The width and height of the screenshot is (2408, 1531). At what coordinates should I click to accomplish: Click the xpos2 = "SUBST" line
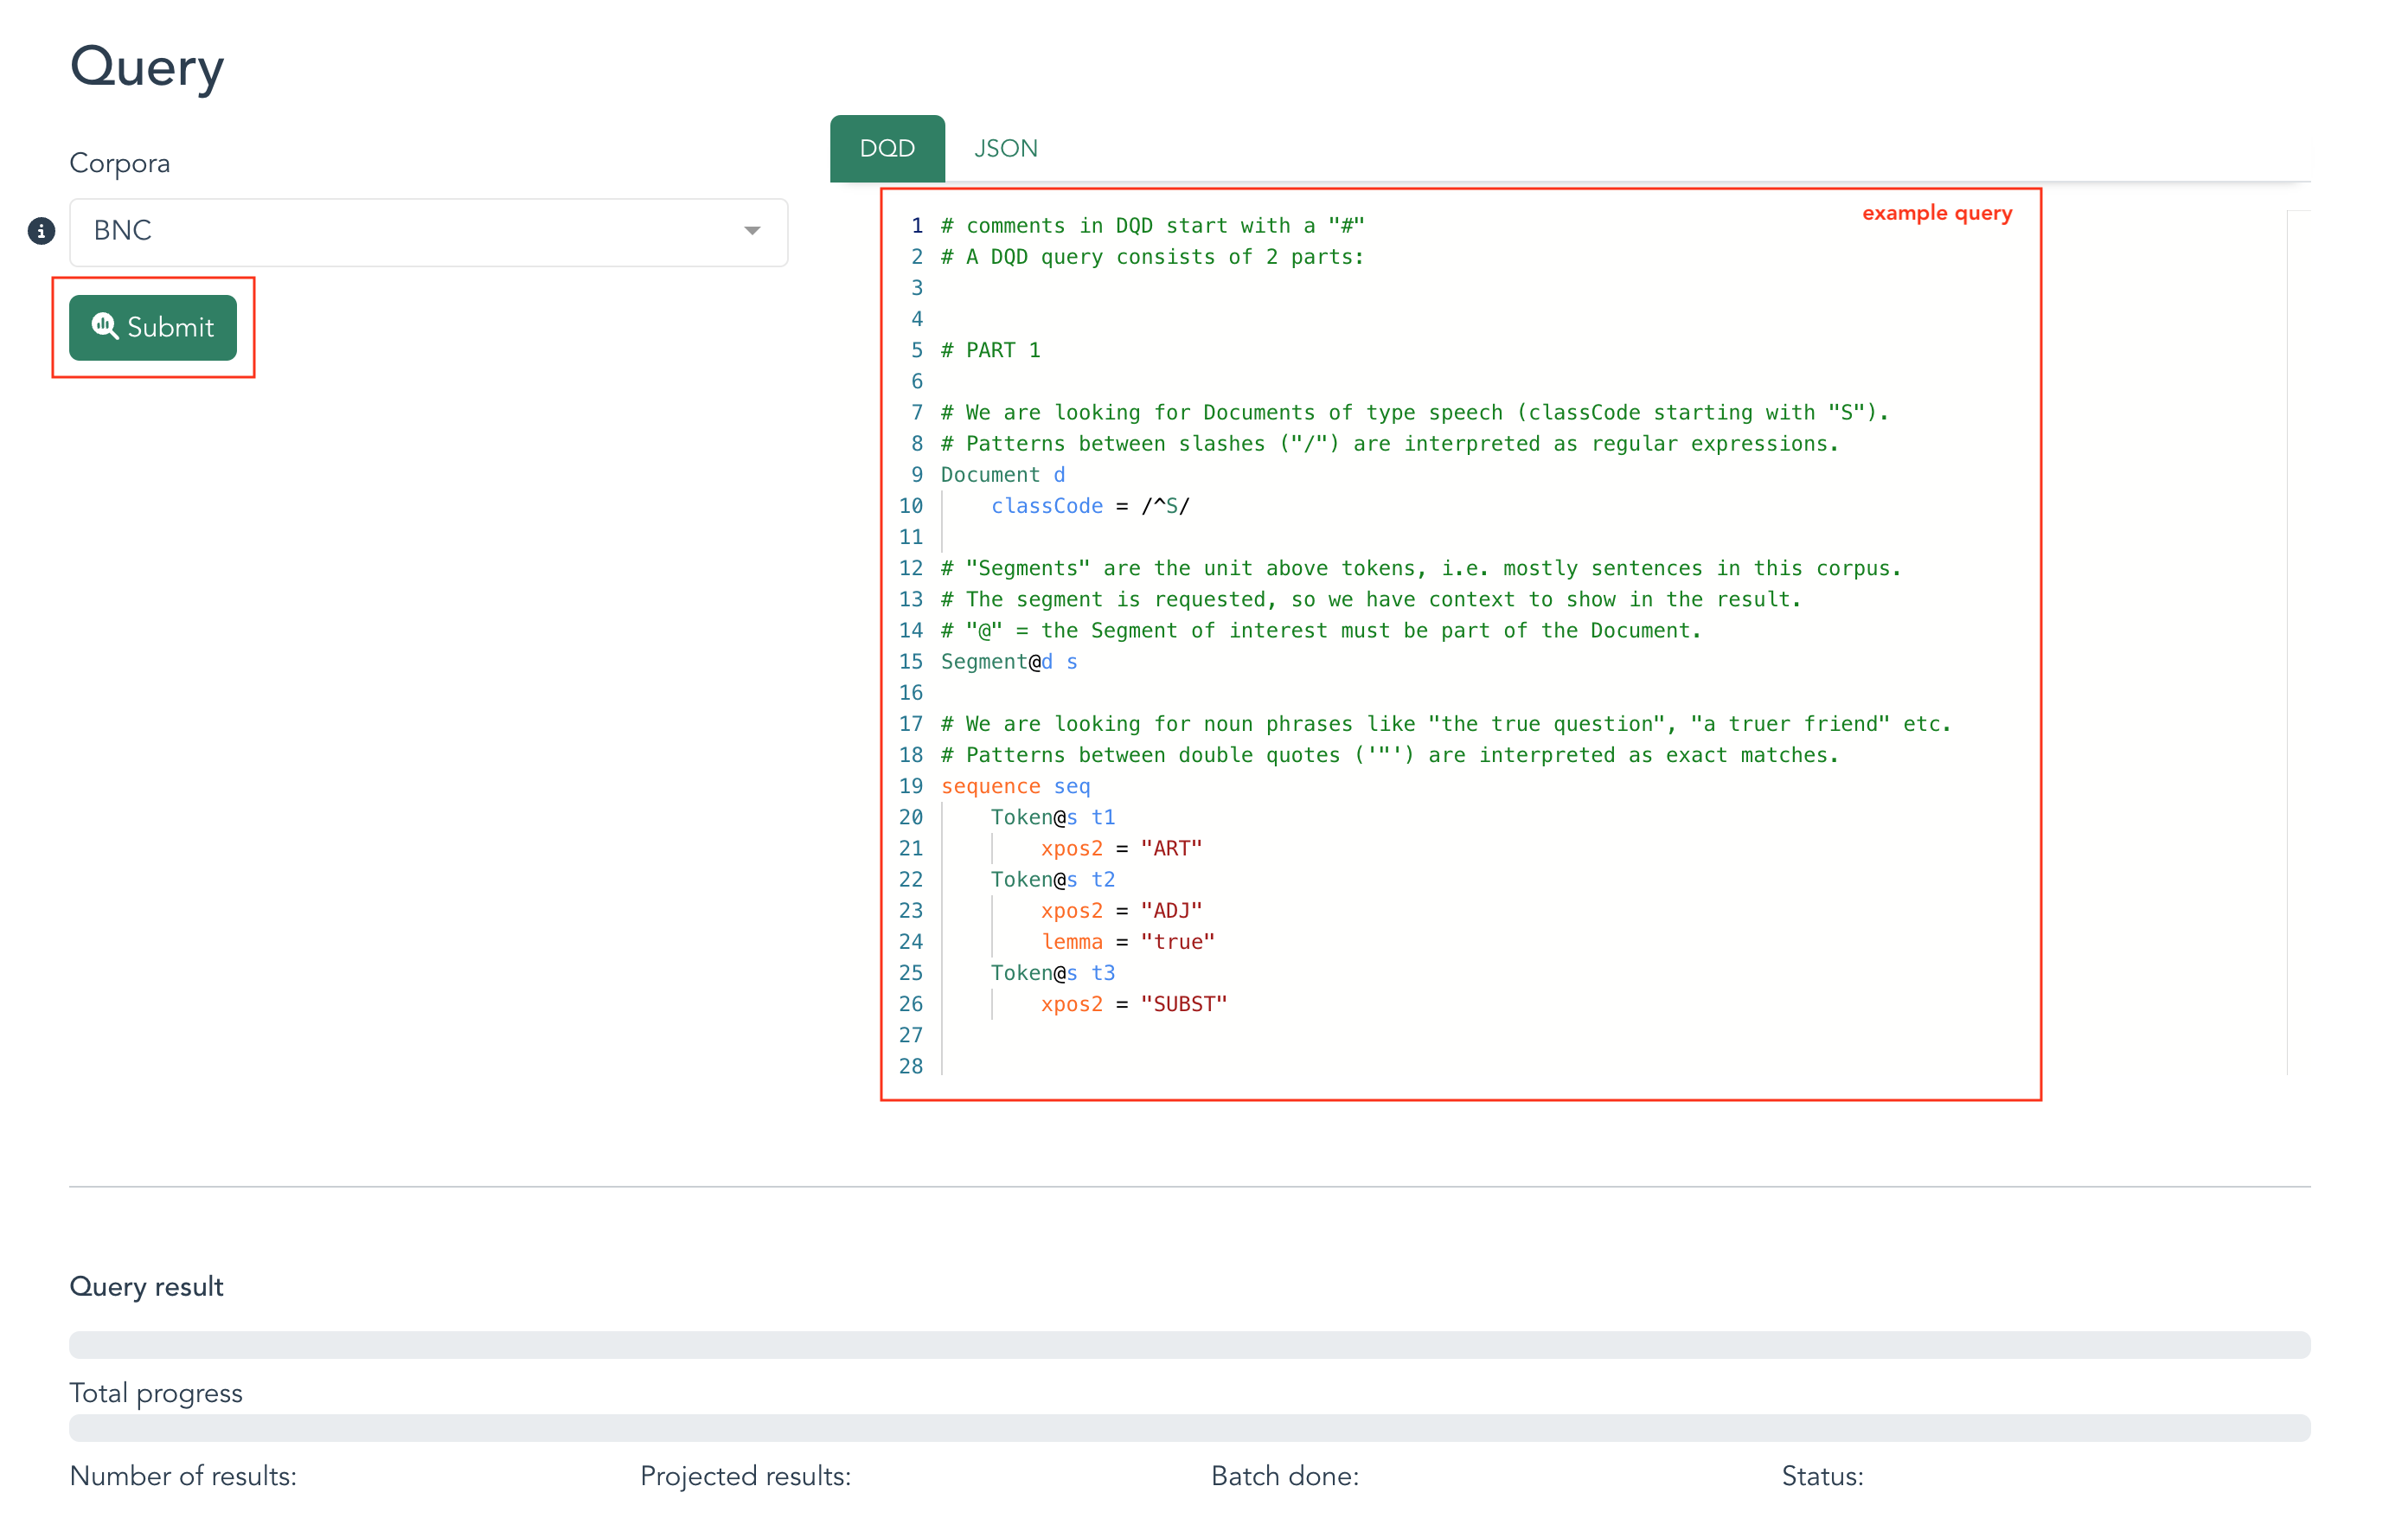point(1134,1004)
